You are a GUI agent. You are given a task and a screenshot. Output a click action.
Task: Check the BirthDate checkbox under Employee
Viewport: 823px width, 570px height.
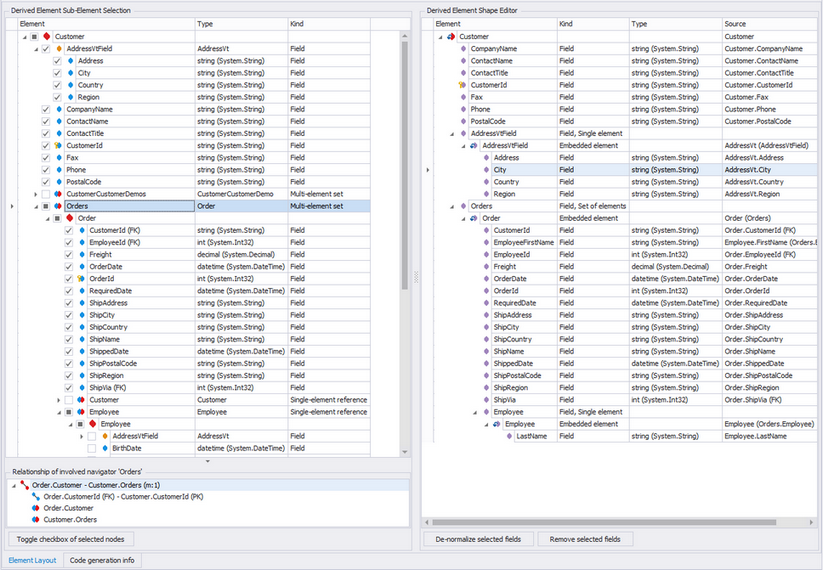coord(92,448)
